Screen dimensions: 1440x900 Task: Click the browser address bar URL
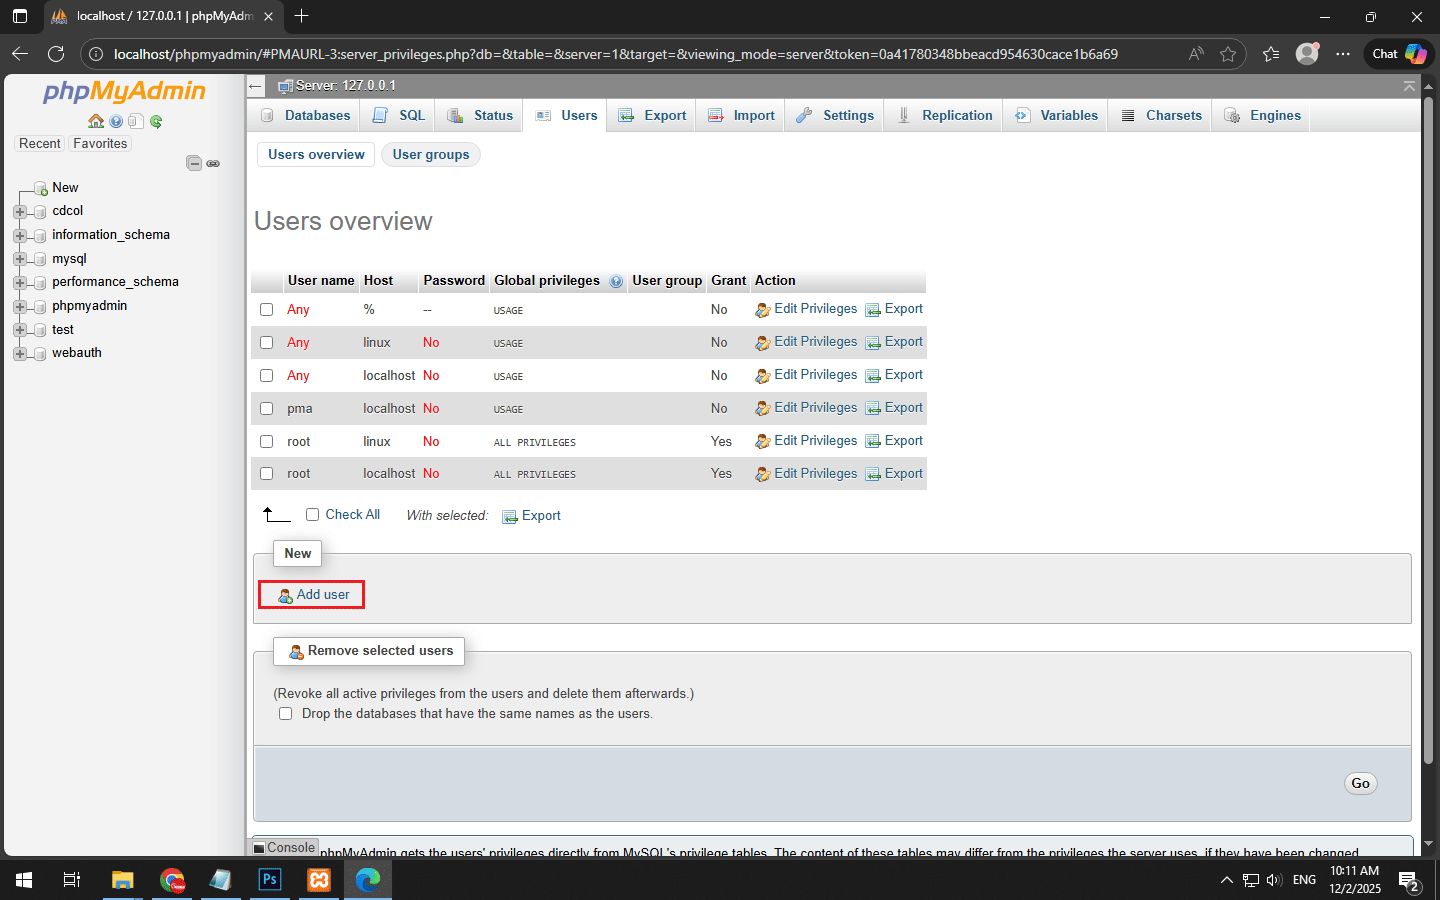(615, 54)
